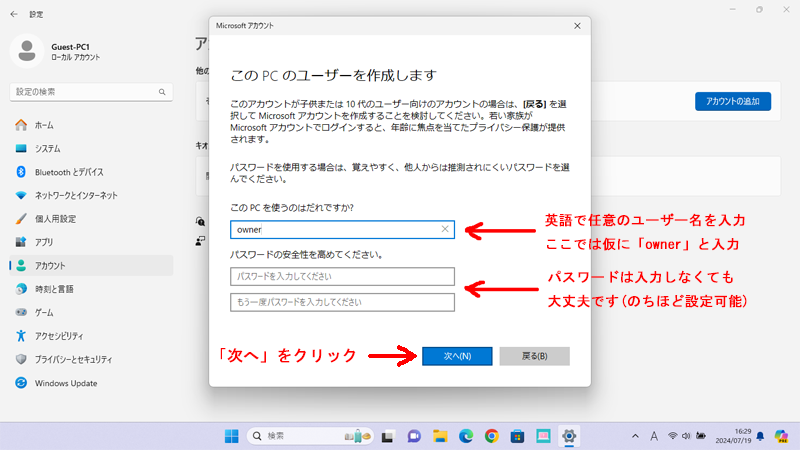Open ホーム in settings sidebar
The image size is (800, 450).
click(x=44, y=125)
